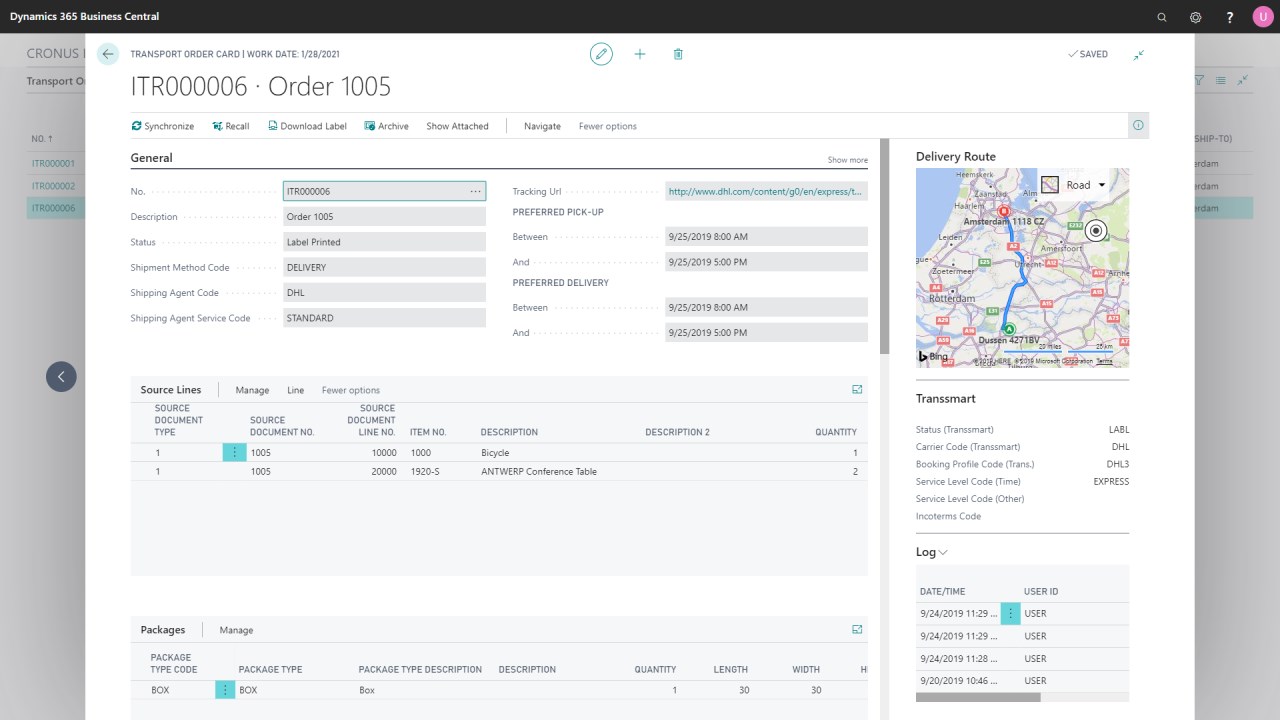This screenshot has height=720, width=1280.
Task: Toggle the FactBox information pane icon
Action: point(1138,126)
